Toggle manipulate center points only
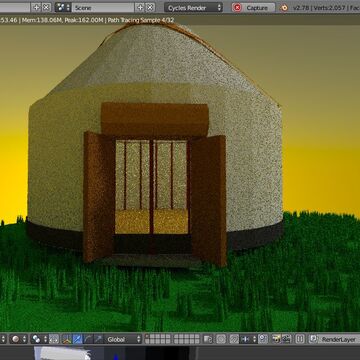The height and width of the screenshot is (360, 360). [54, 339]
